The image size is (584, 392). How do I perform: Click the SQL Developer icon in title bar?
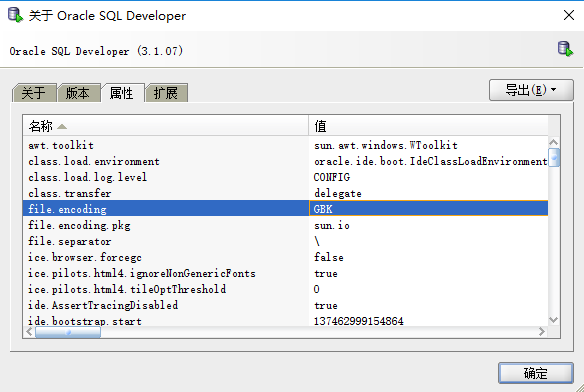pos(15,15)
